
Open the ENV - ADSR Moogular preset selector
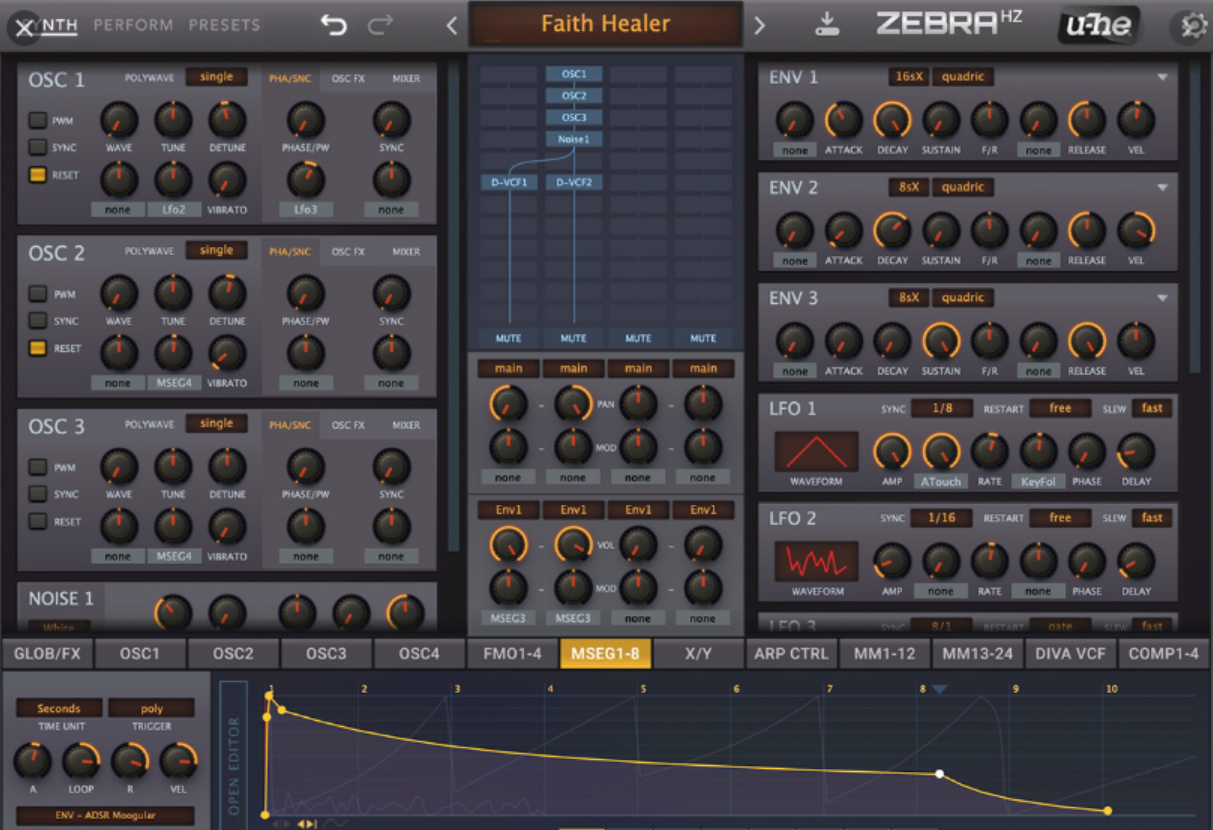[105, 816]
